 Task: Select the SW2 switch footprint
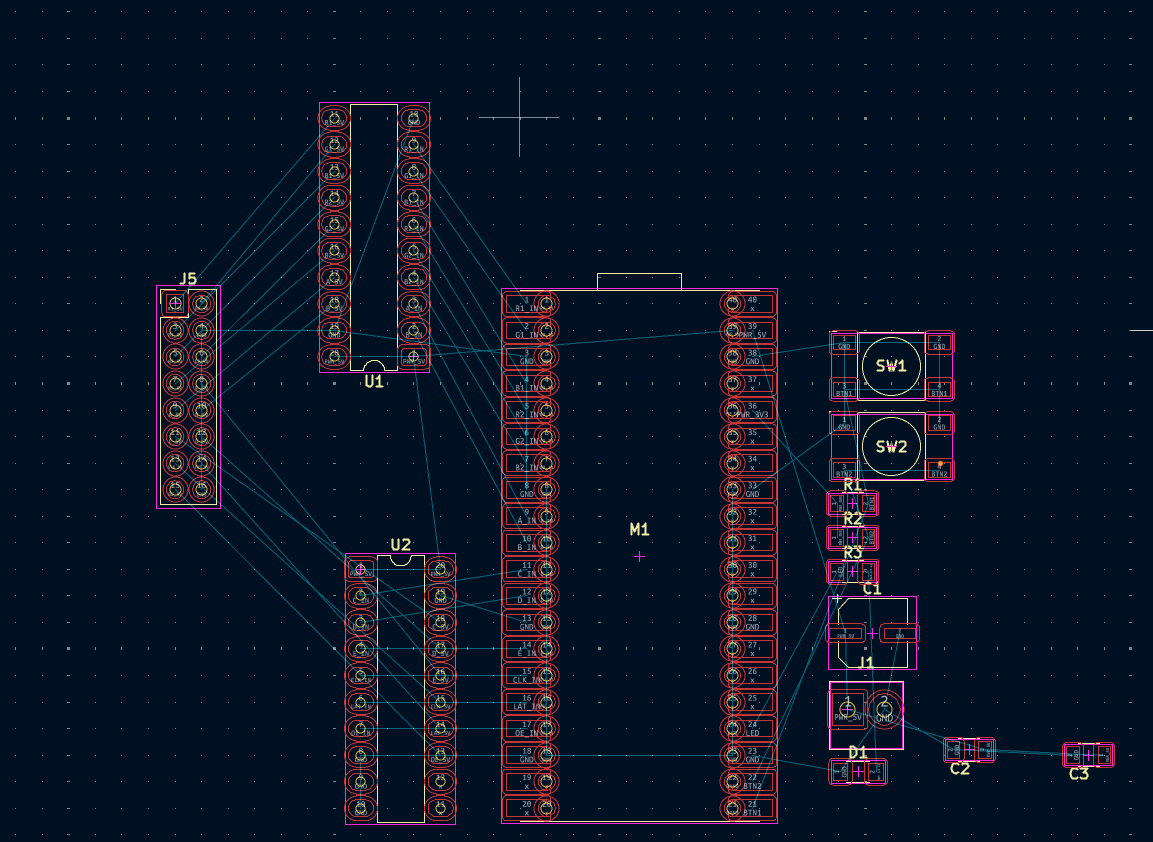891,446
